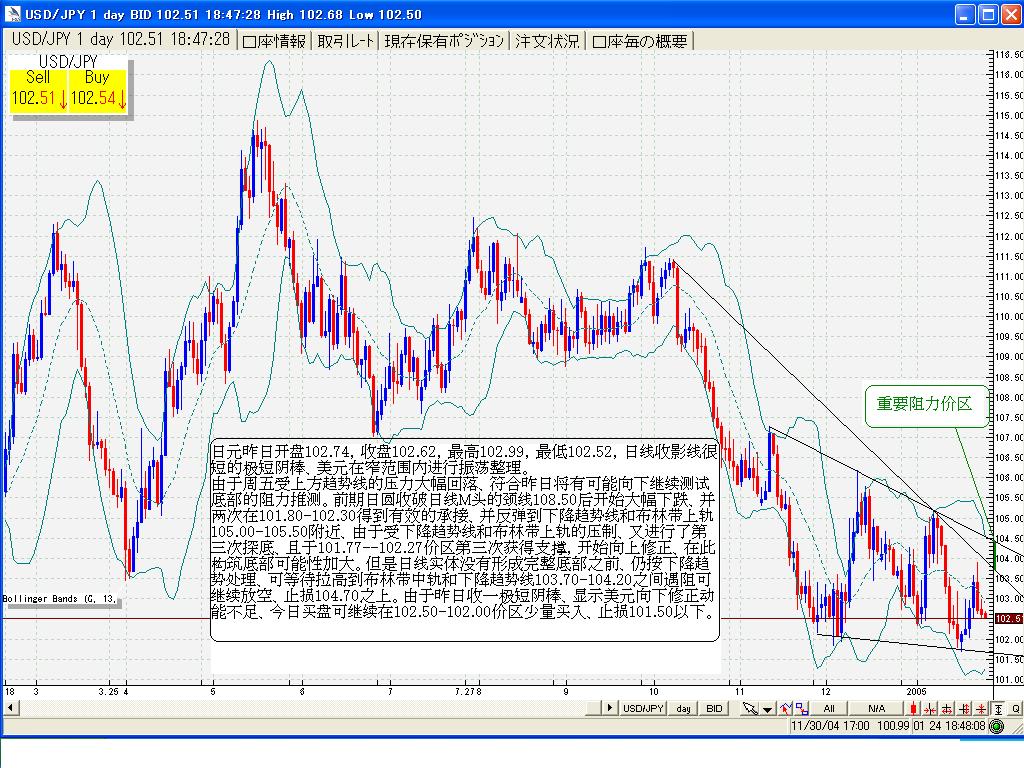
Task: Click the Buy 102.54 price box
Action: pos(98,89)
